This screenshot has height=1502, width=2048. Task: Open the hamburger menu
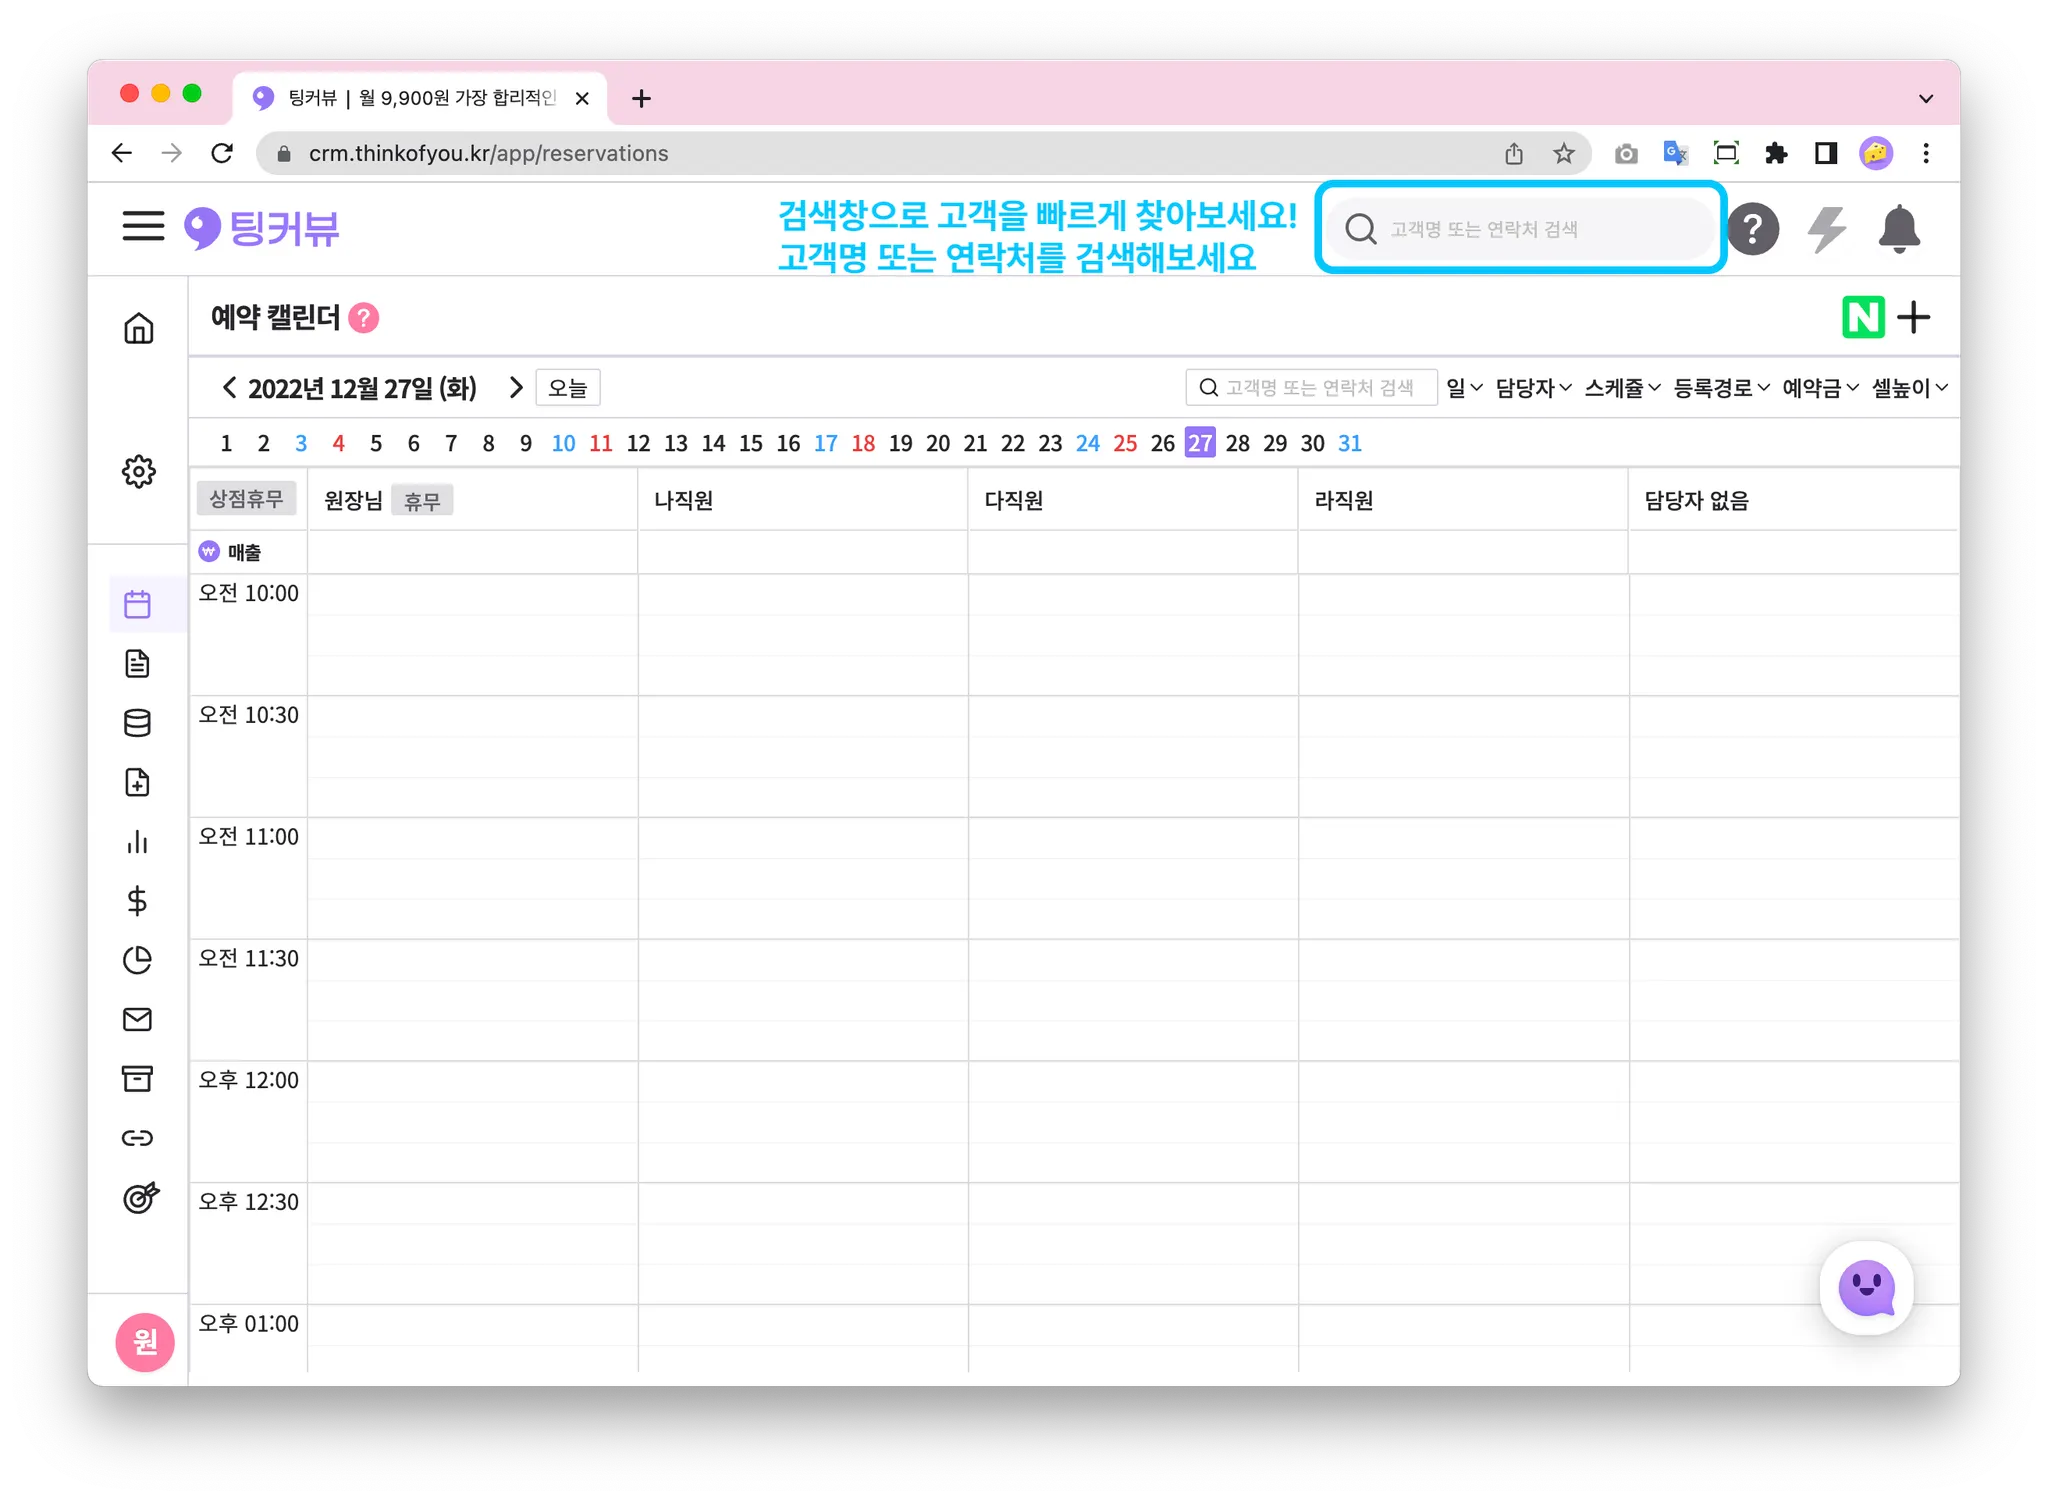click(x=143, y=226)
